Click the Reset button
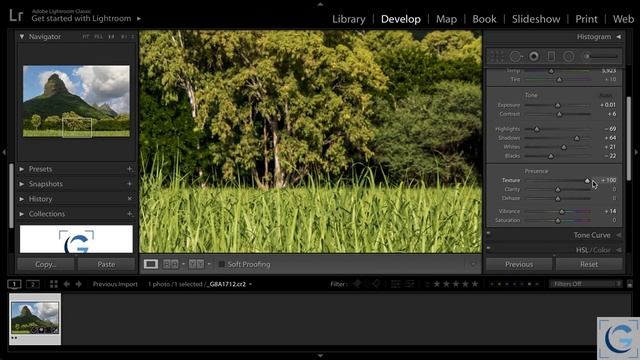This screenshot has height=360, width=640. point(589,264)
